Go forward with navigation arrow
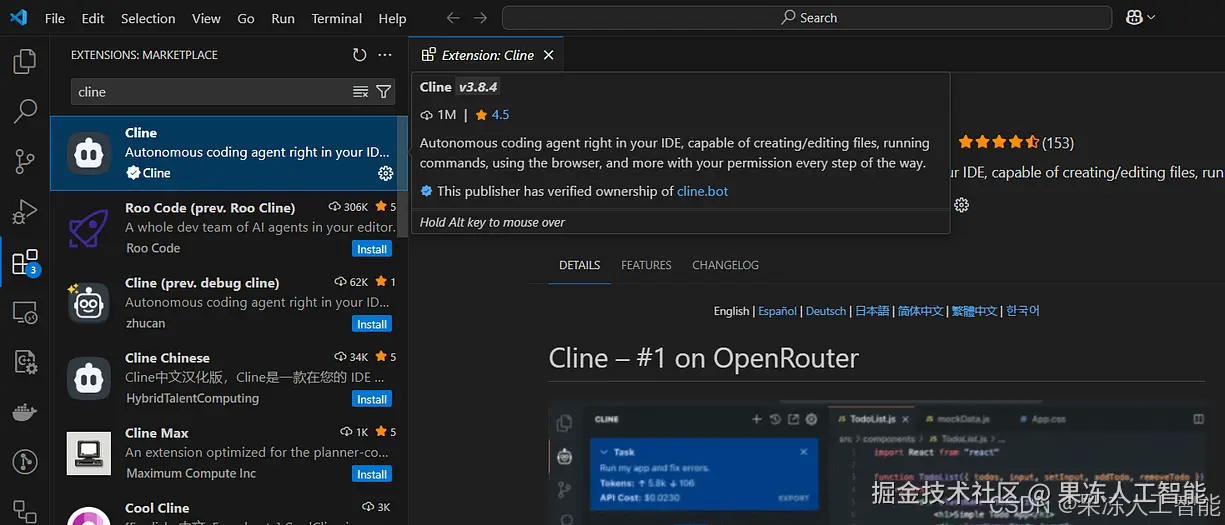Screen dimensions: 1225x525 (x=480, y=18)
